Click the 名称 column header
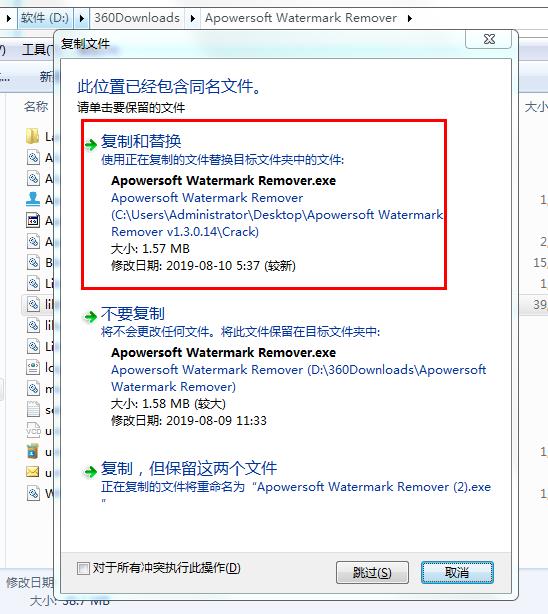 pyautogui.click(x=36, y=107)
